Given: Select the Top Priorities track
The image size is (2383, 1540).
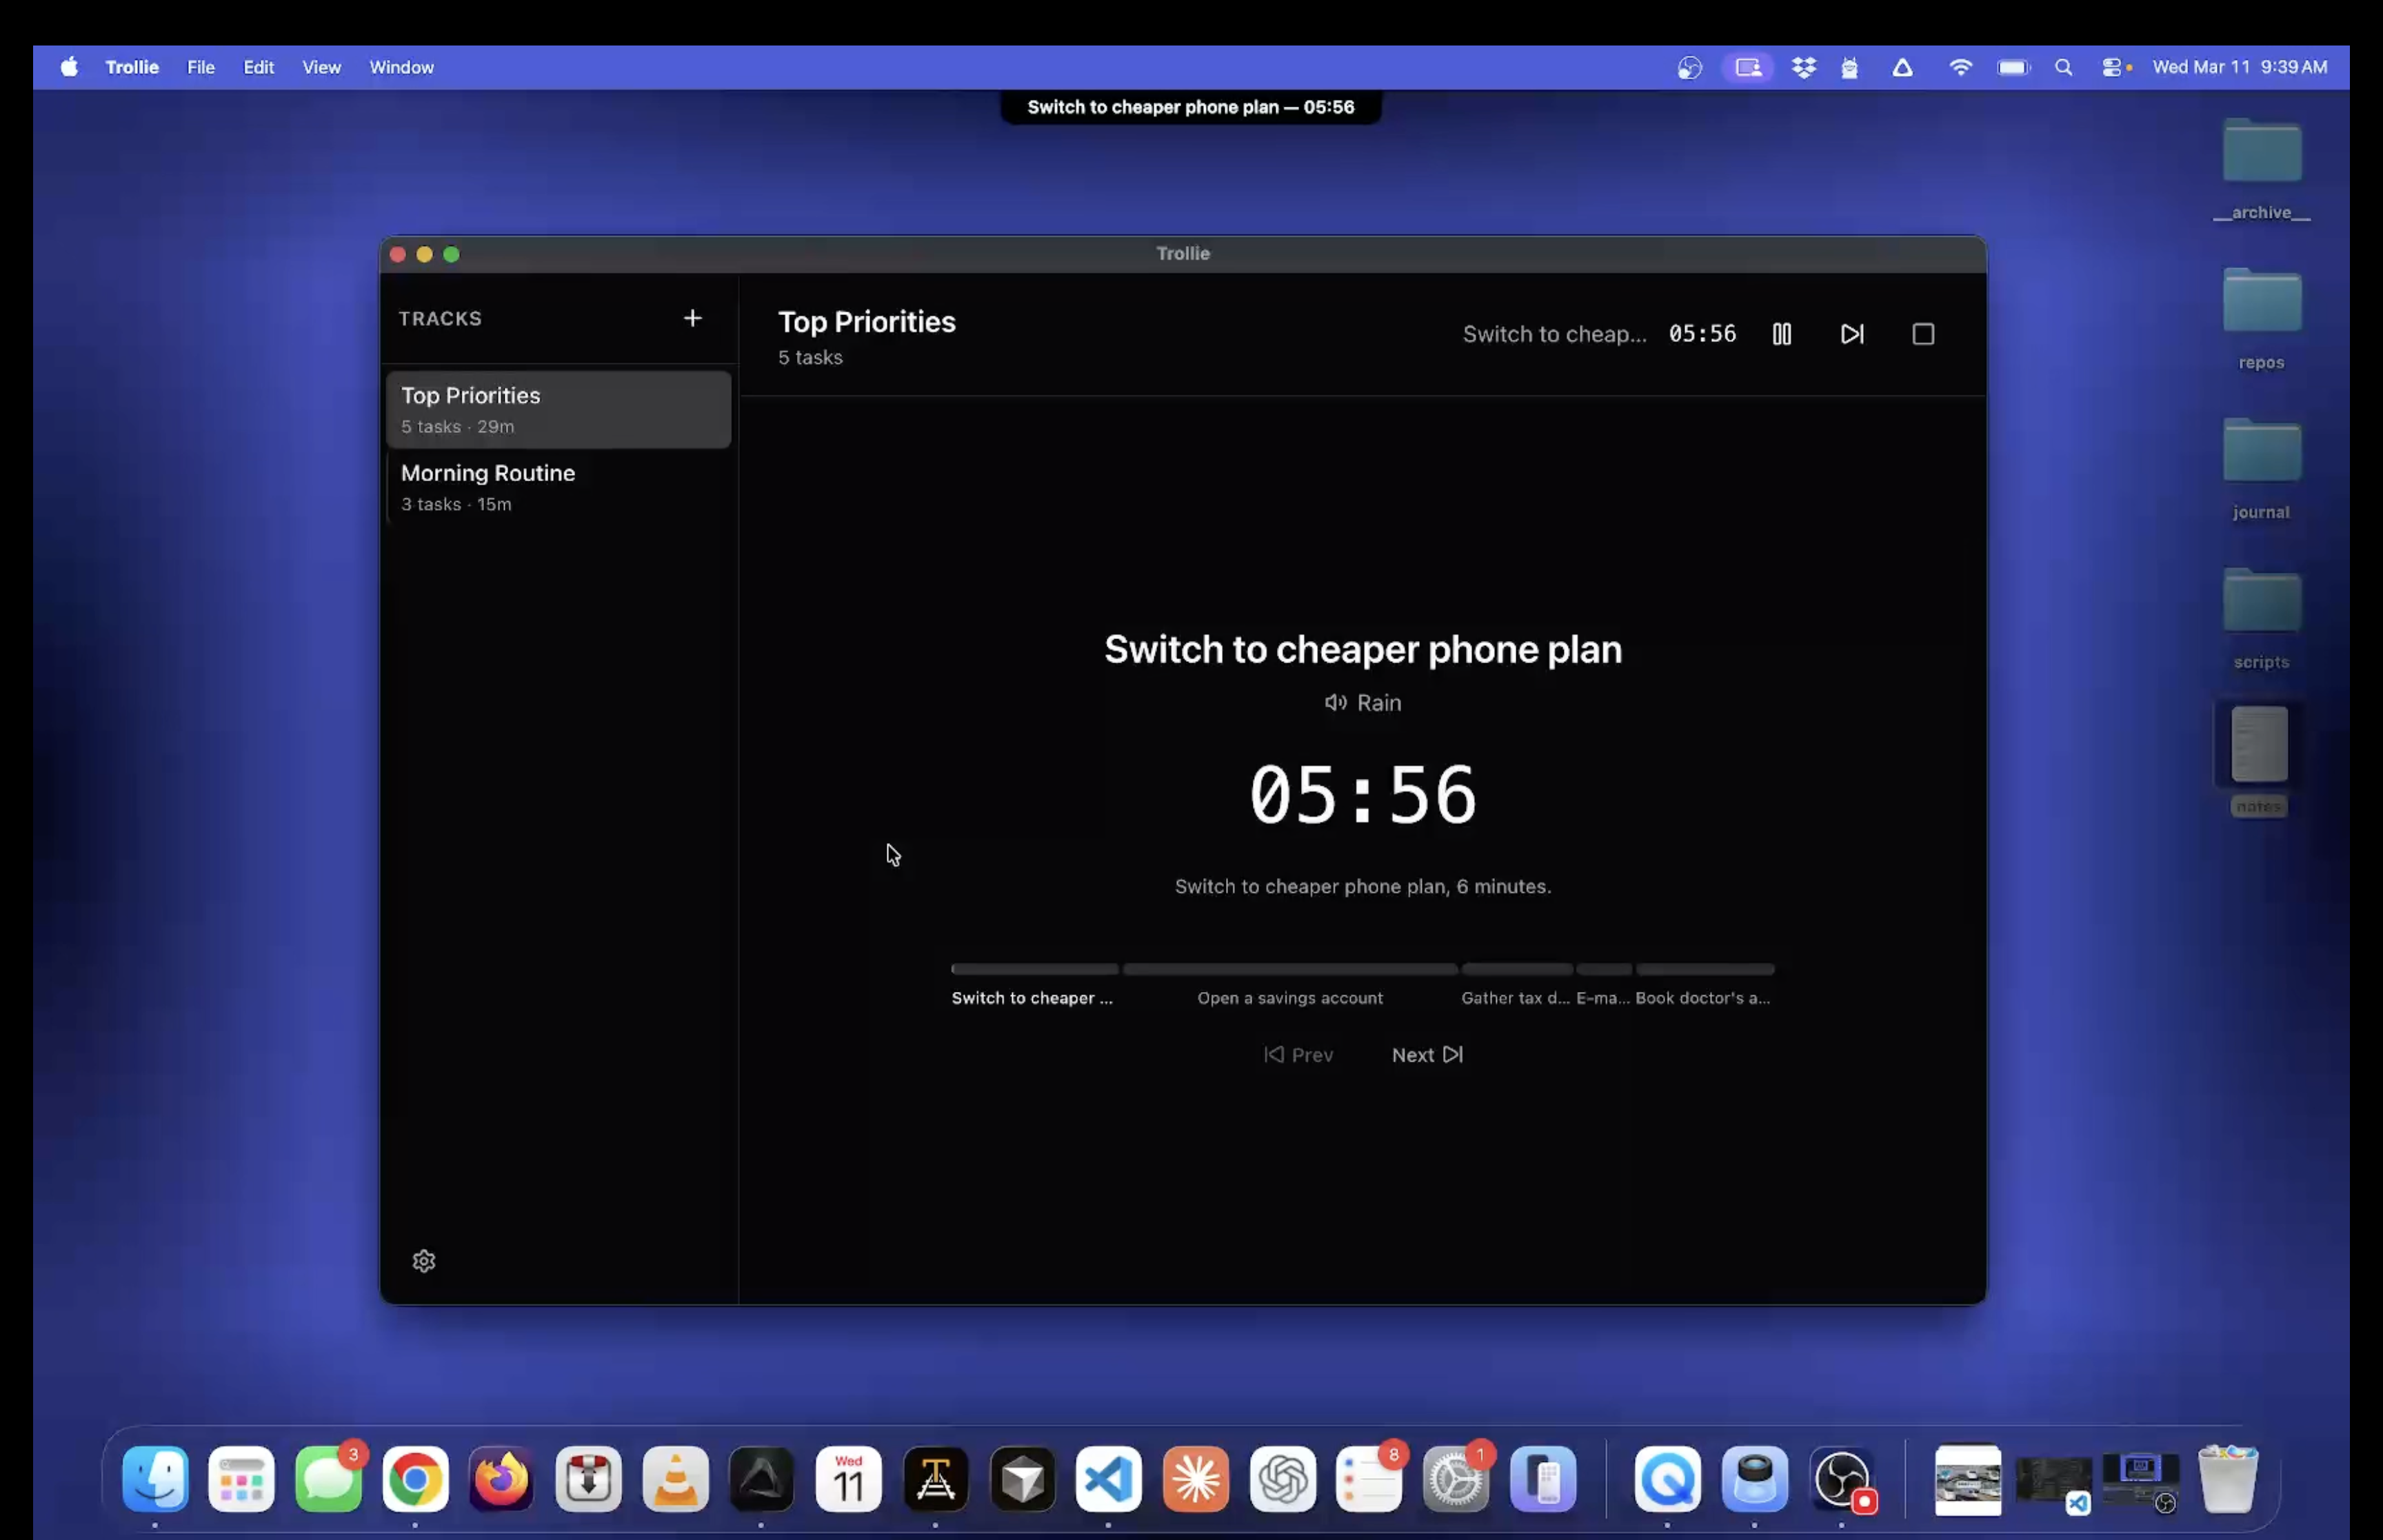Looking at the screenshot, I should point(558,409).
